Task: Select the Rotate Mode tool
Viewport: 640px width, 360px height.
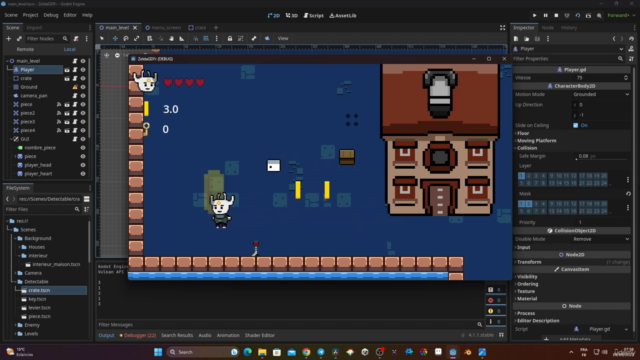Action: pyautogui.click(x=126, y=38)
